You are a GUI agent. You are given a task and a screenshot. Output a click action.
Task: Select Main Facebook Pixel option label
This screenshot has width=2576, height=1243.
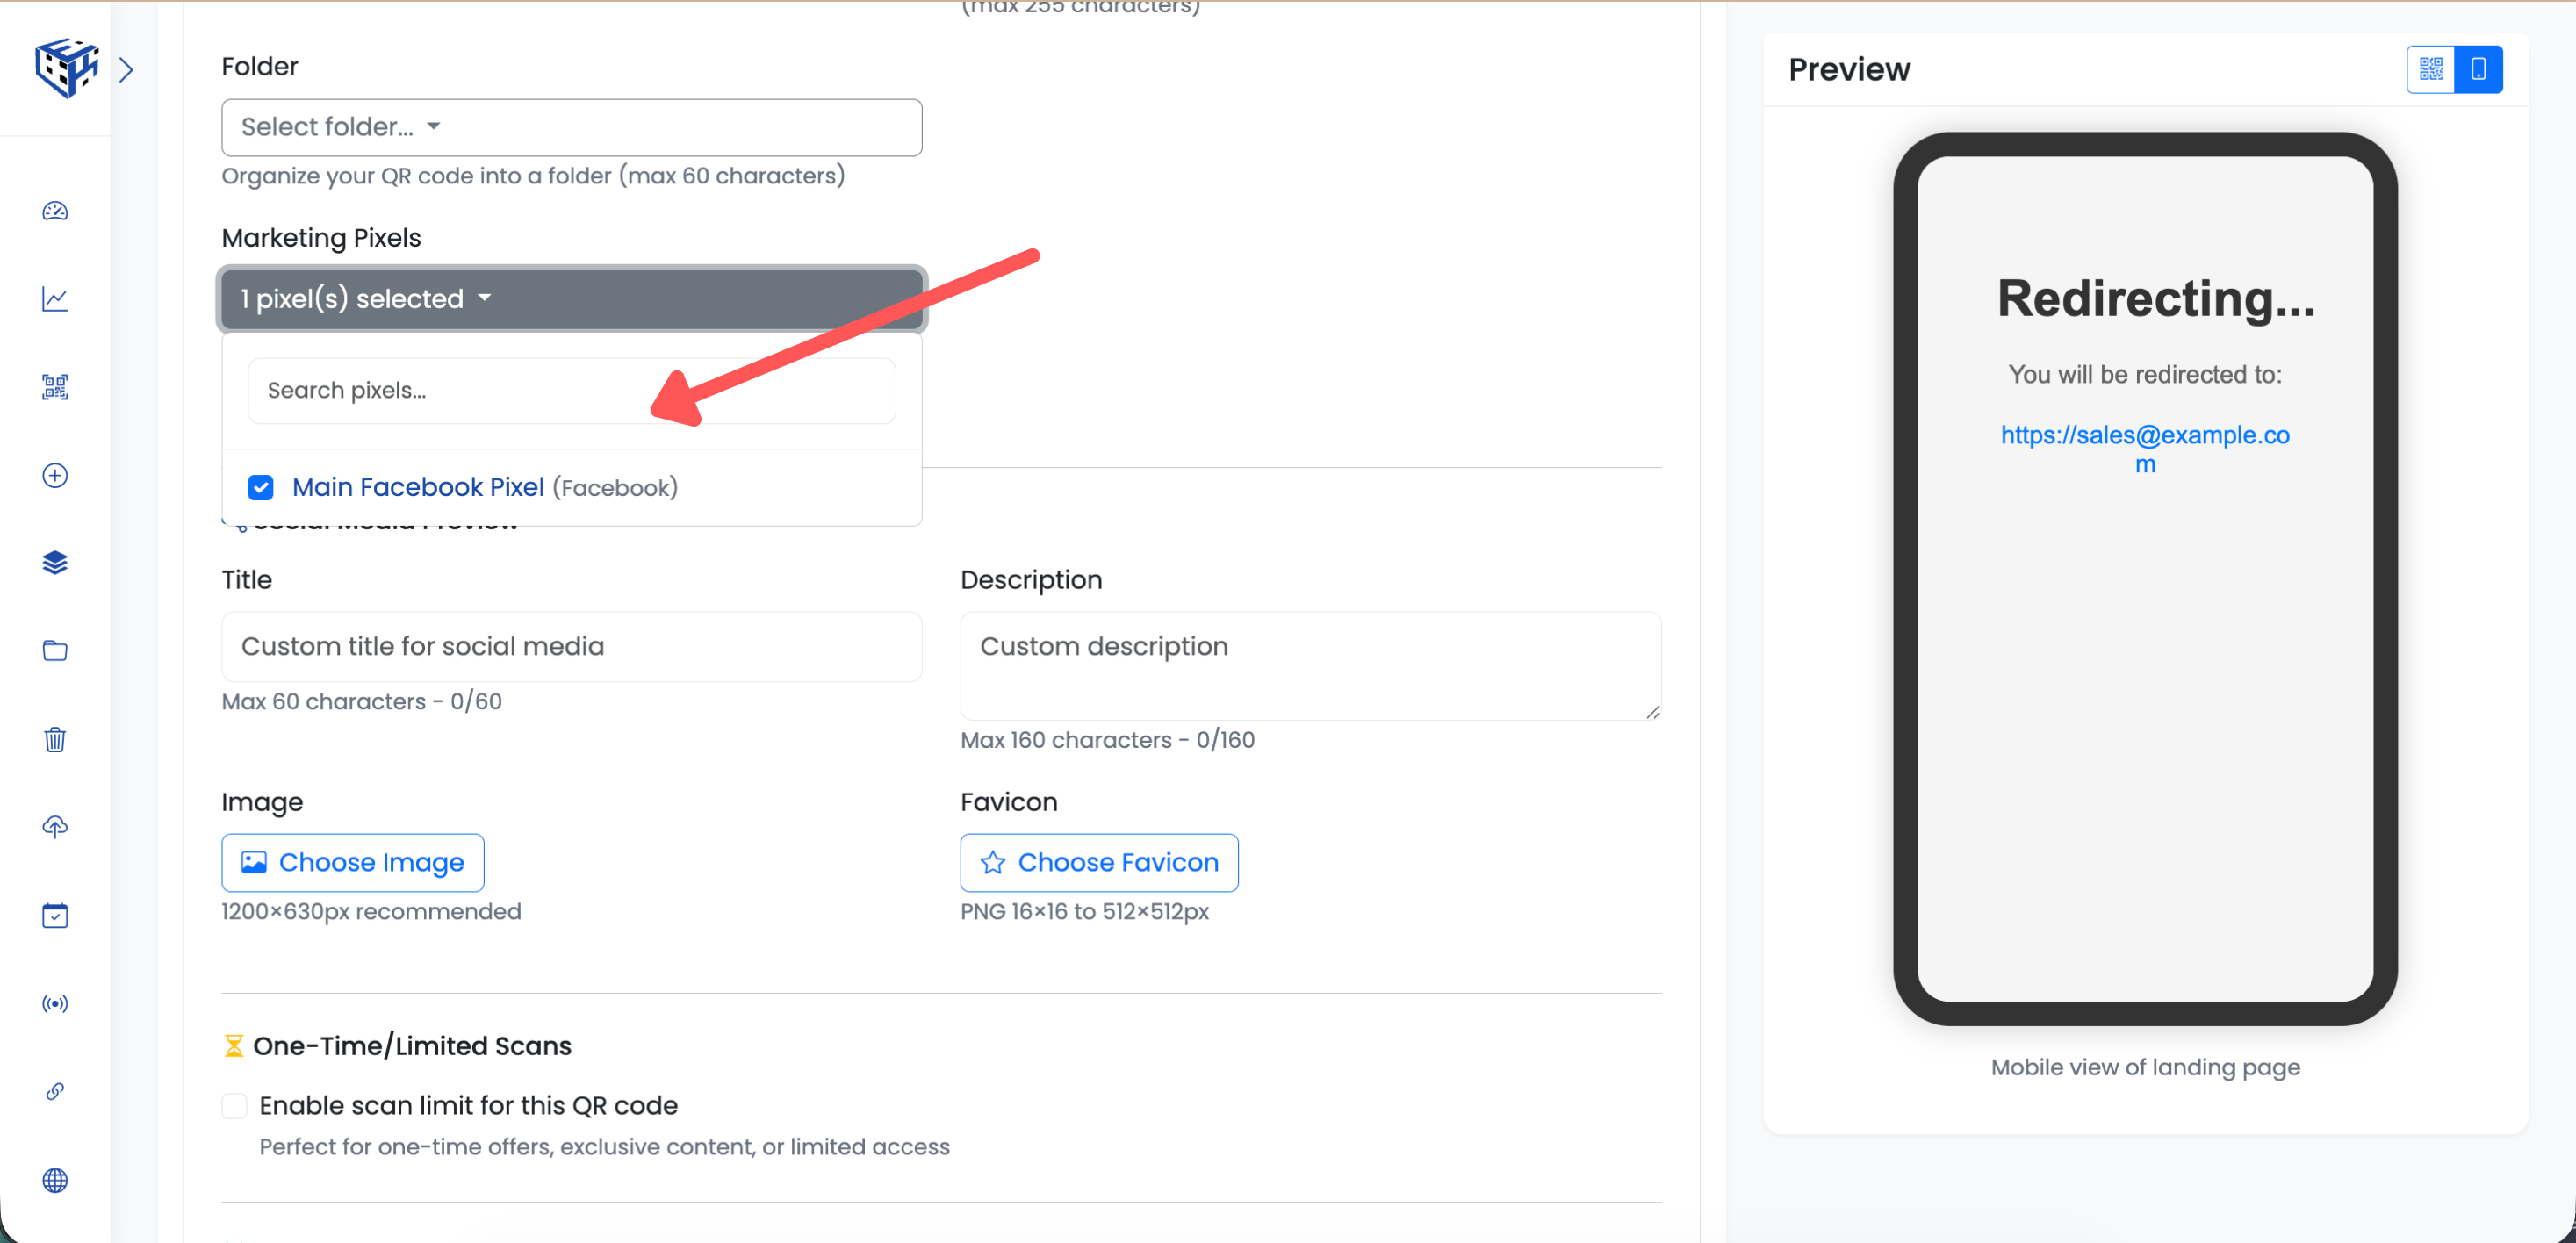pyautogui.click(x=418, y=487)
